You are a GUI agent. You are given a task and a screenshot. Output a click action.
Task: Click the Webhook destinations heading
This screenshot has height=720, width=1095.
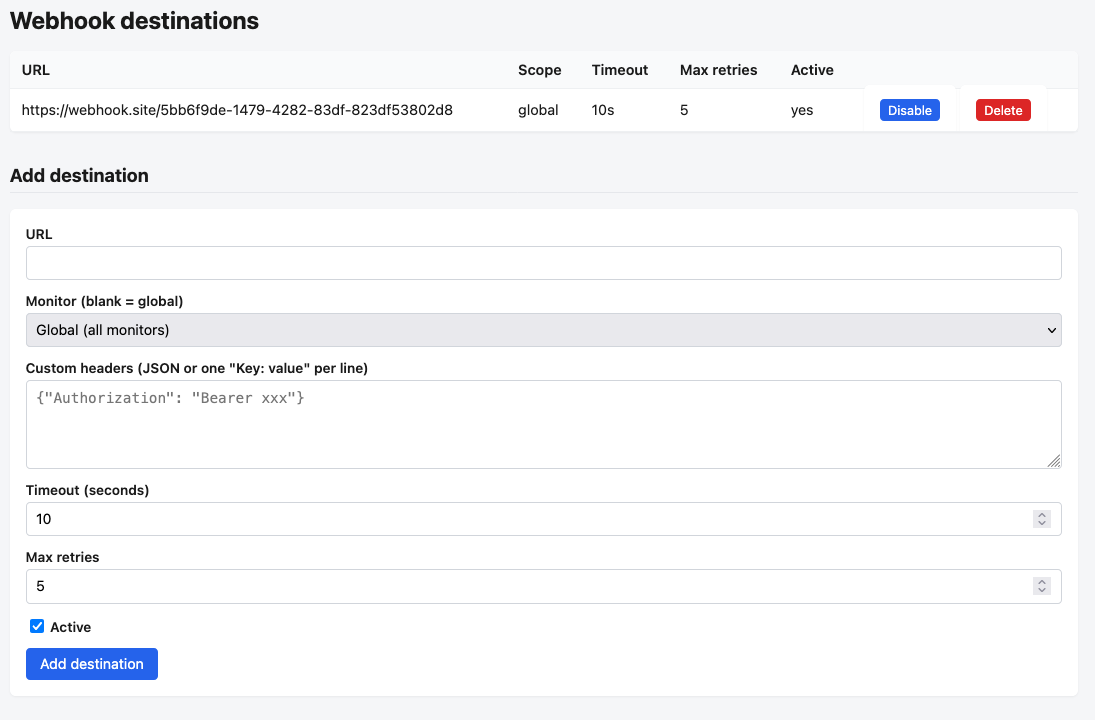click(134, 21)
